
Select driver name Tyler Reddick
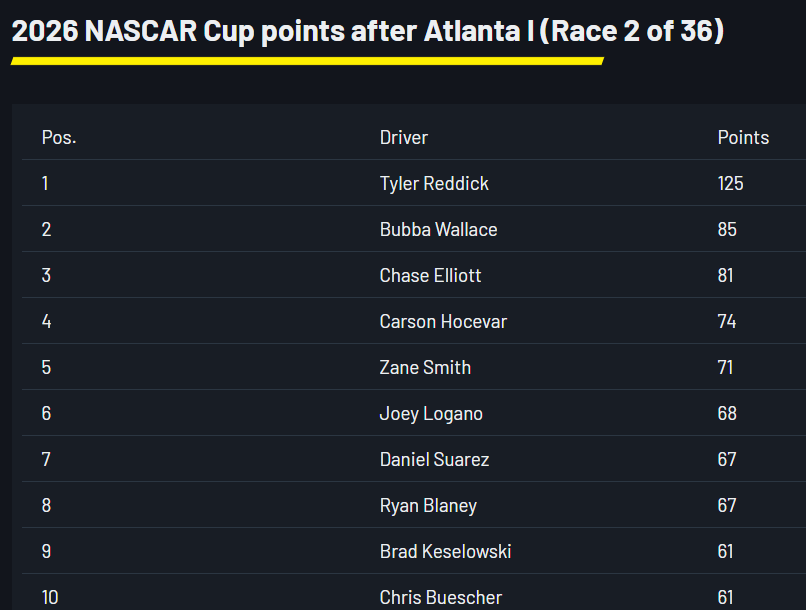coord(434,184)
